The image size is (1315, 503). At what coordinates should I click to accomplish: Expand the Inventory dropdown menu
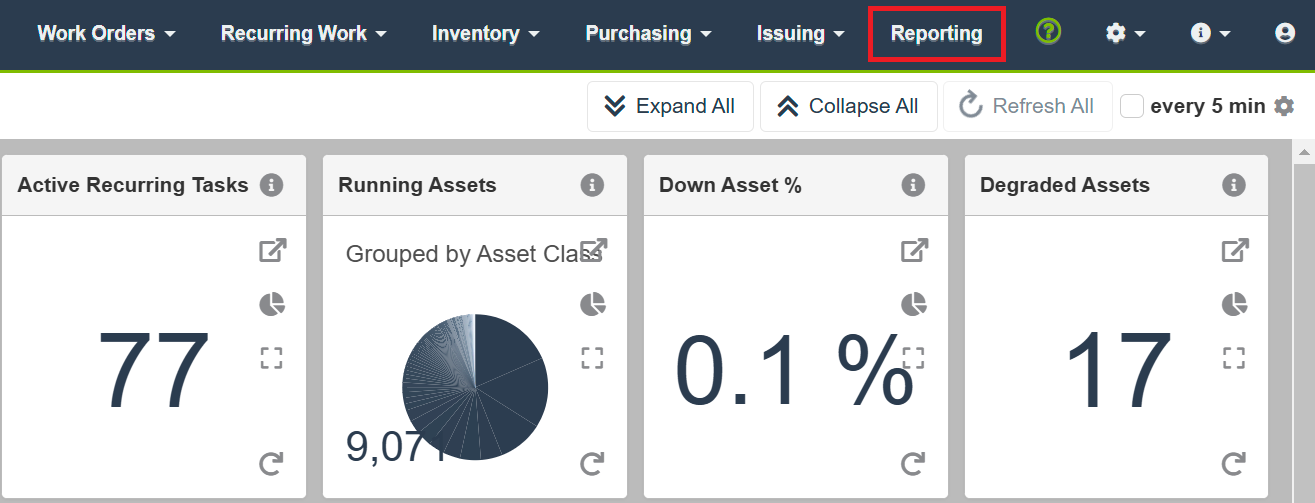(485, 33)
